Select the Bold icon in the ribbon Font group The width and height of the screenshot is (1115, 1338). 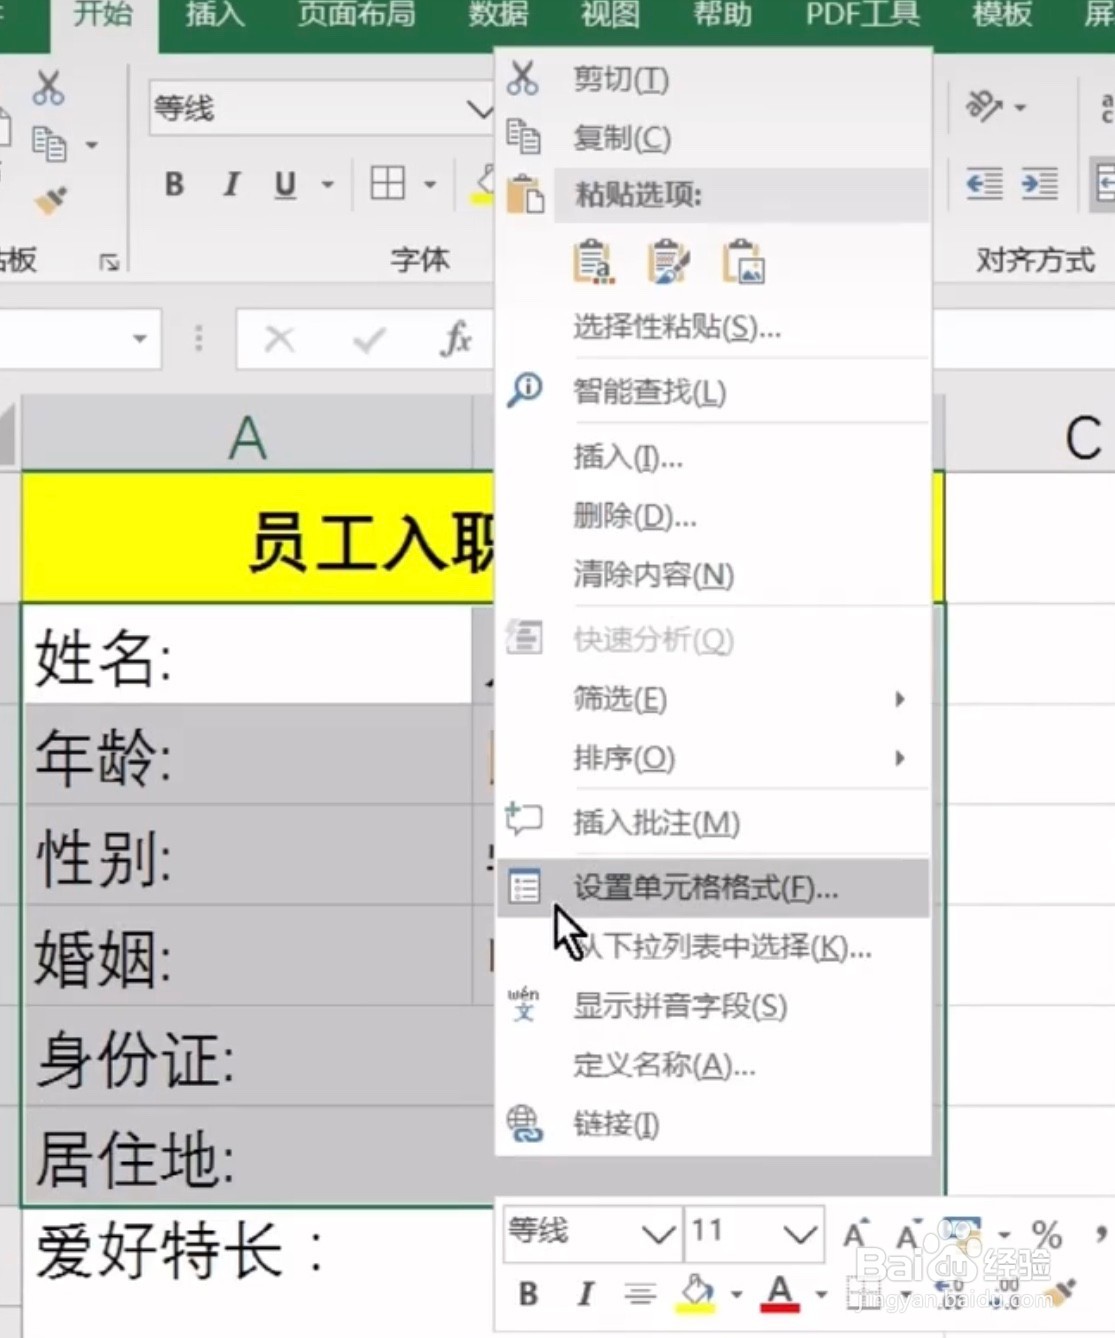click(175, 184)
